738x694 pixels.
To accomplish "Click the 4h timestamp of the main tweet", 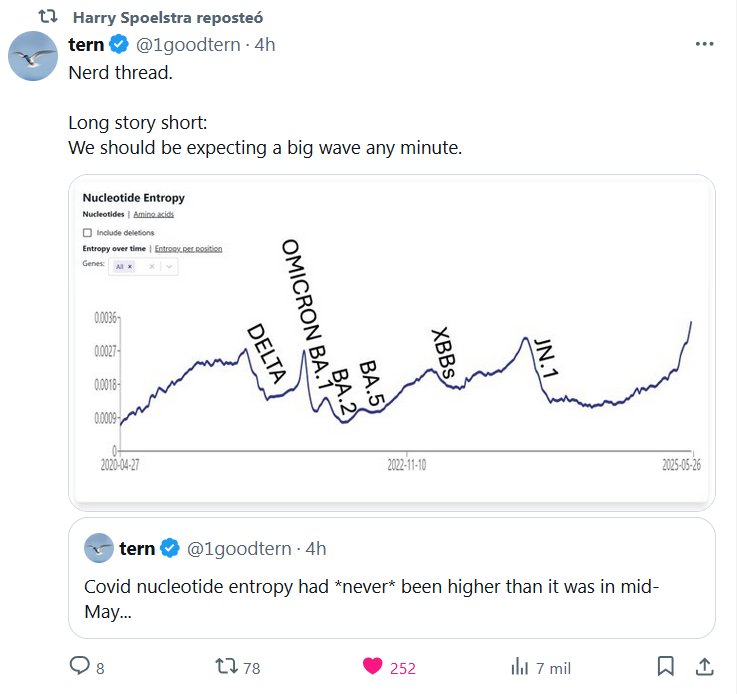I will coord(265,44).
